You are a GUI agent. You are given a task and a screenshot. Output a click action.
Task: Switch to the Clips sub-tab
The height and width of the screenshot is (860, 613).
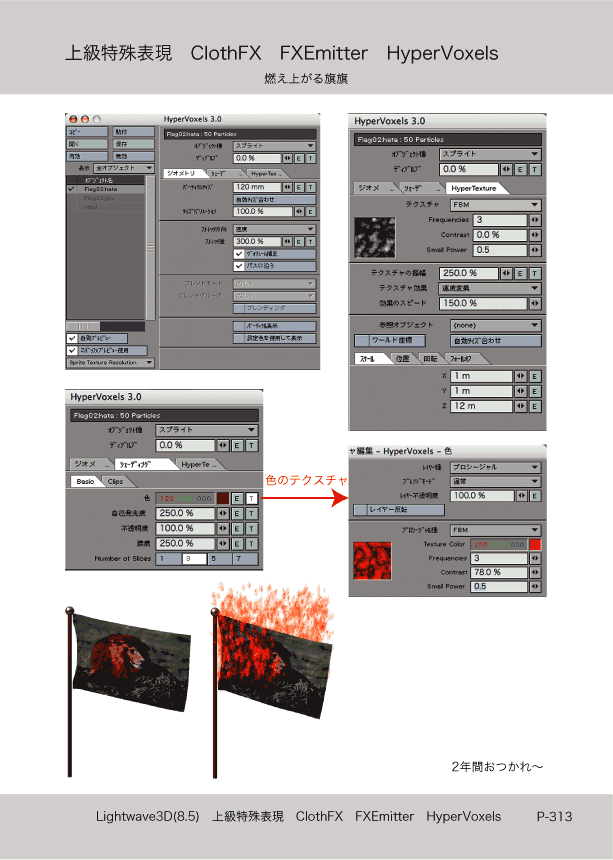(x=116, y=482)
